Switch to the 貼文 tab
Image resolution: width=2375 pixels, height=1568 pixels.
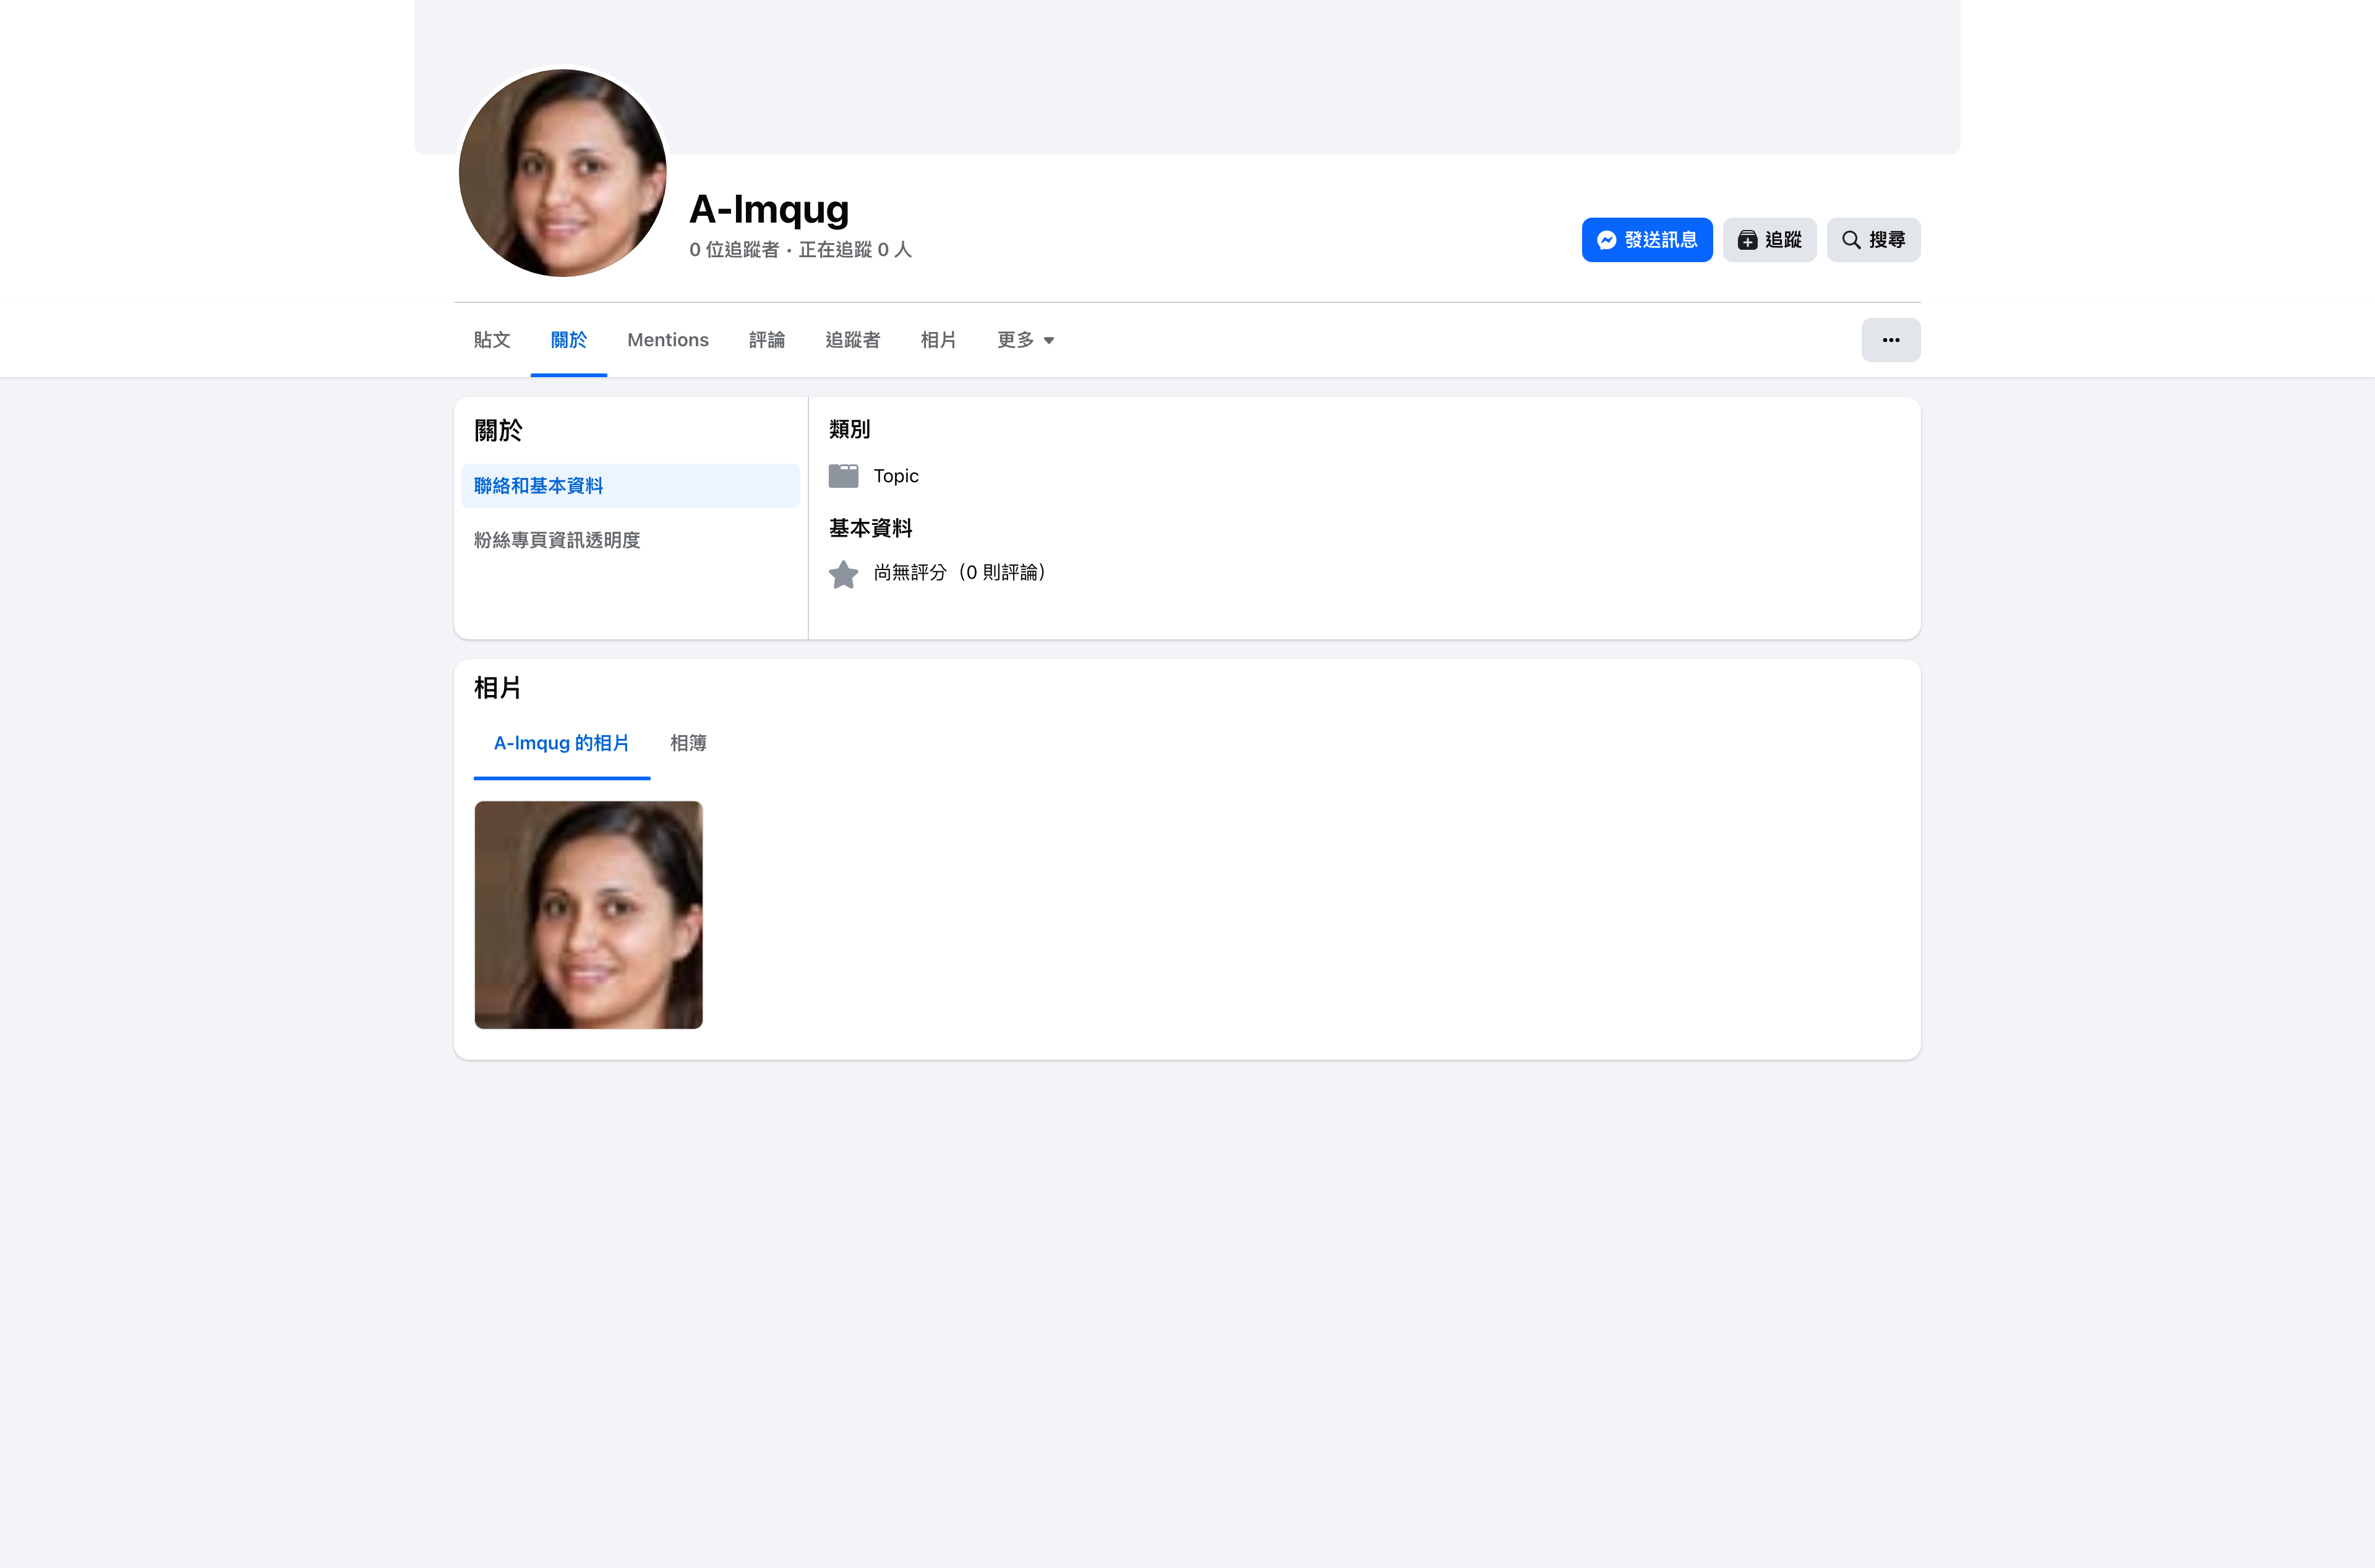[x=492, y=340]
